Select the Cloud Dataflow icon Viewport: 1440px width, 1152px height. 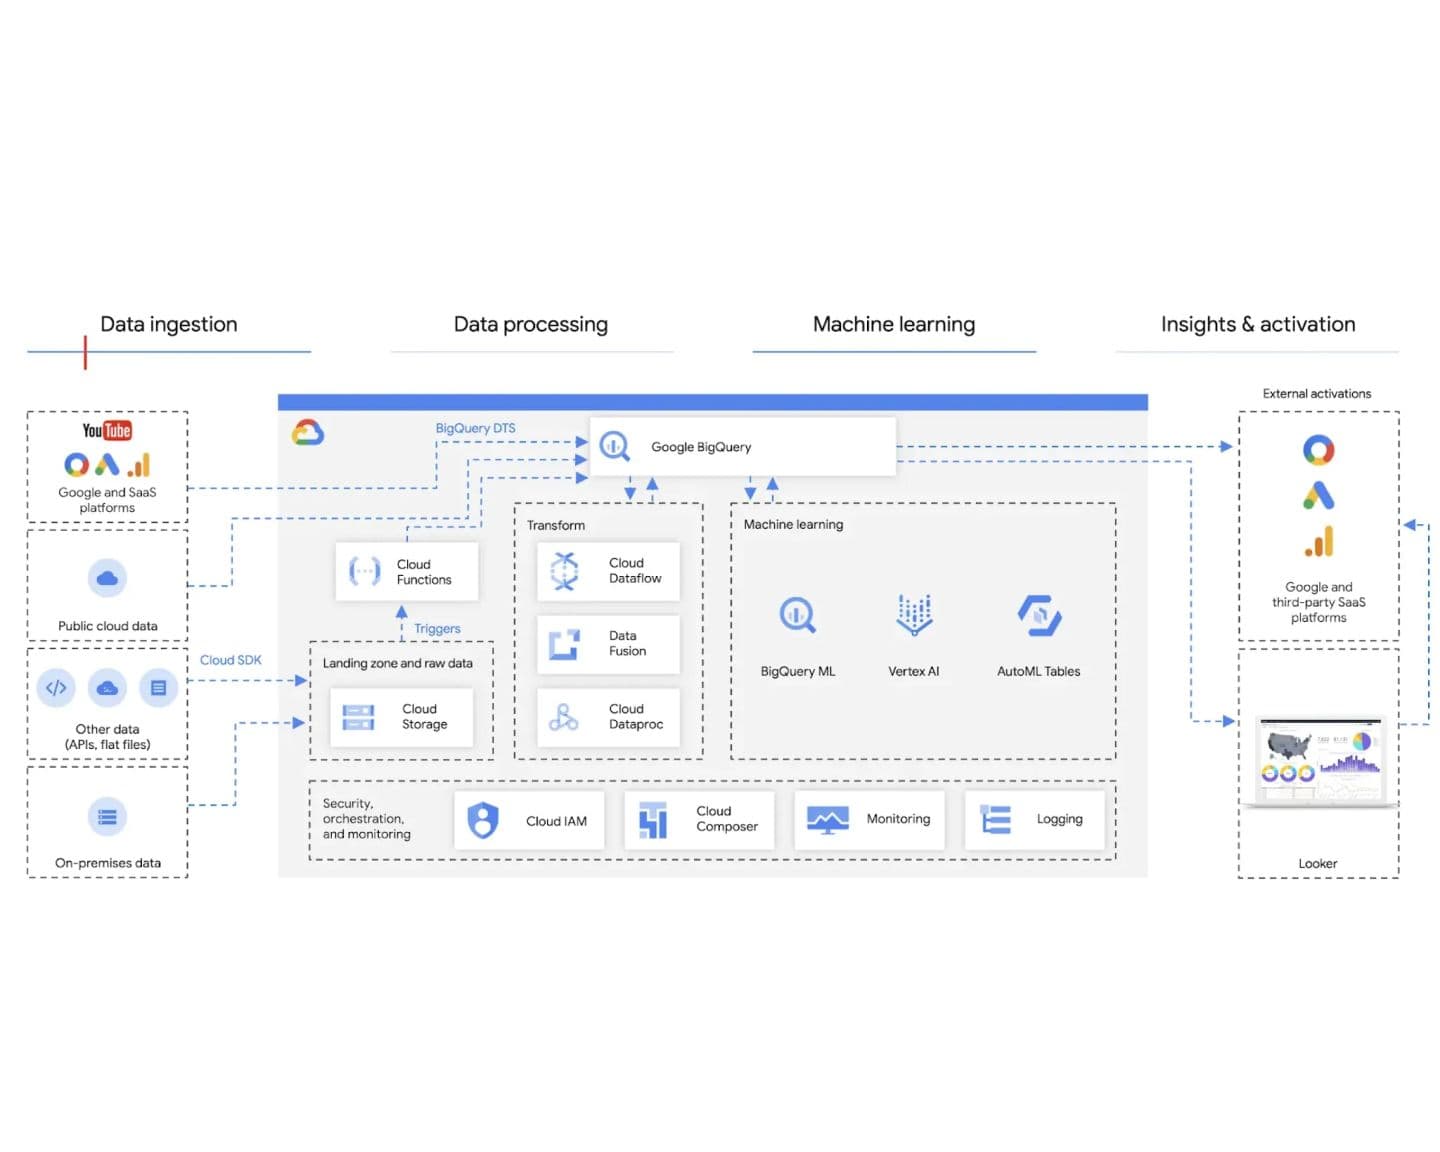point(564,571)
